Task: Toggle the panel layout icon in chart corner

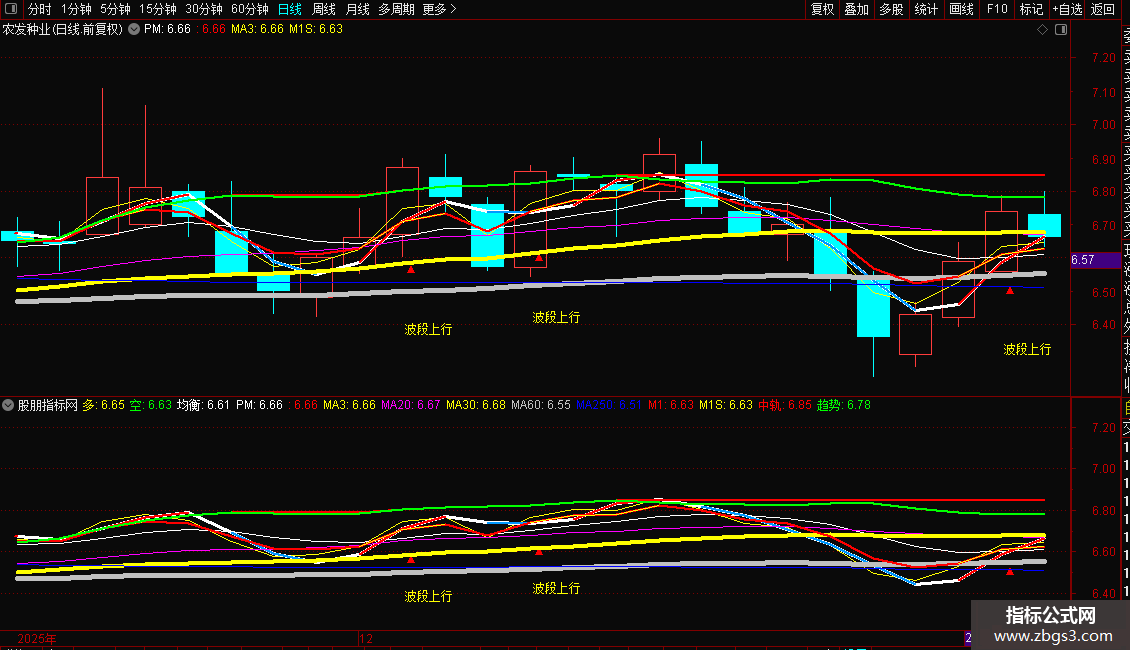Action: [1061, 30]
